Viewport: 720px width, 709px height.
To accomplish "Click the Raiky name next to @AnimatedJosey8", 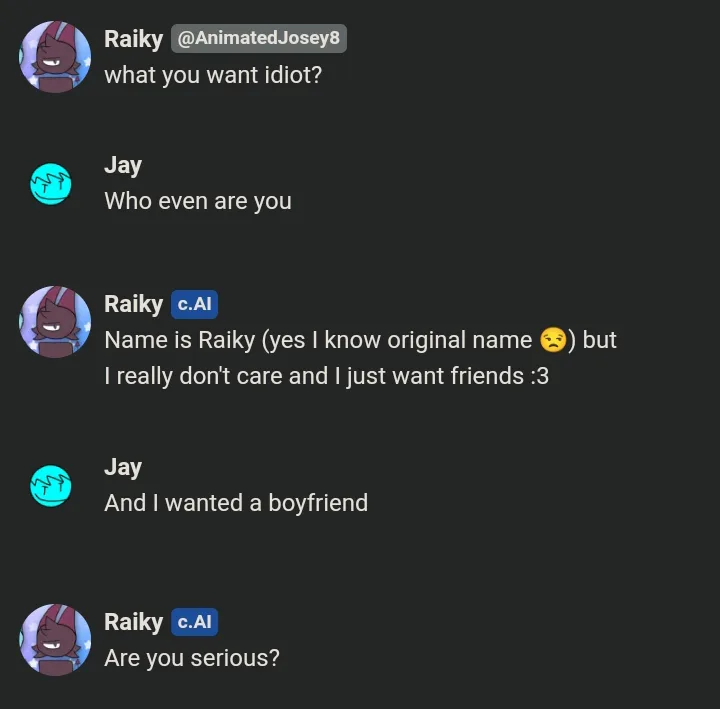I will 133,38.
